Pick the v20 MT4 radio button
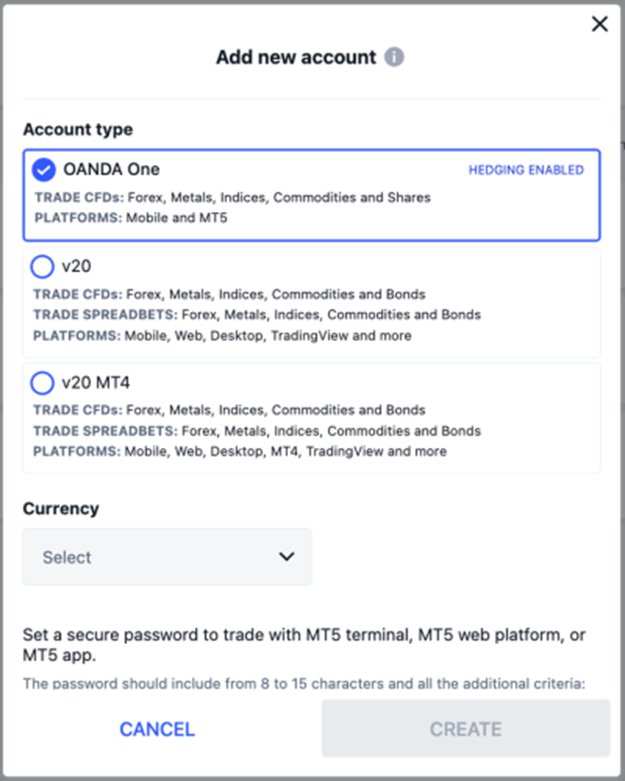Viewport: 625px width, 781px height. (x=42, y=383)
